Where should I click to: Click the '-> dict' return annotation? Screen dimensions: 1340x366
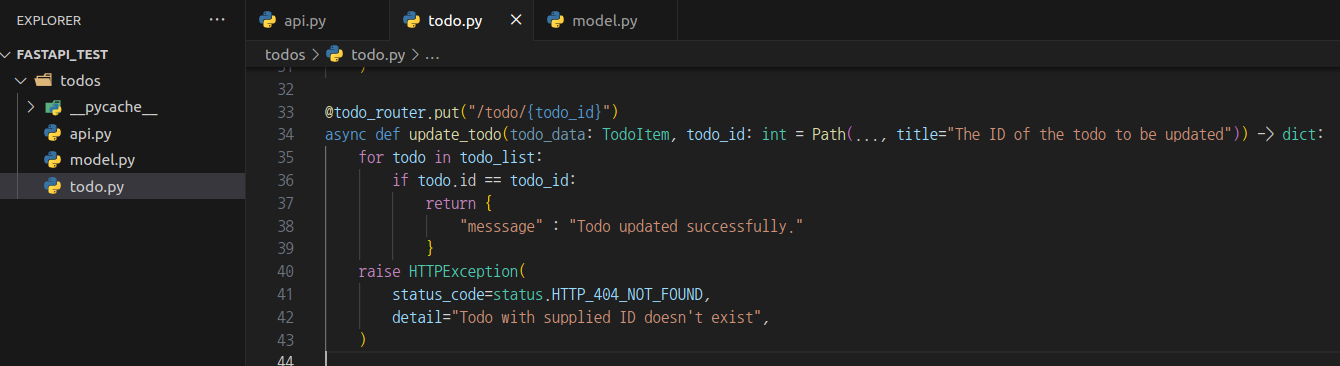tap(1286, 134)
